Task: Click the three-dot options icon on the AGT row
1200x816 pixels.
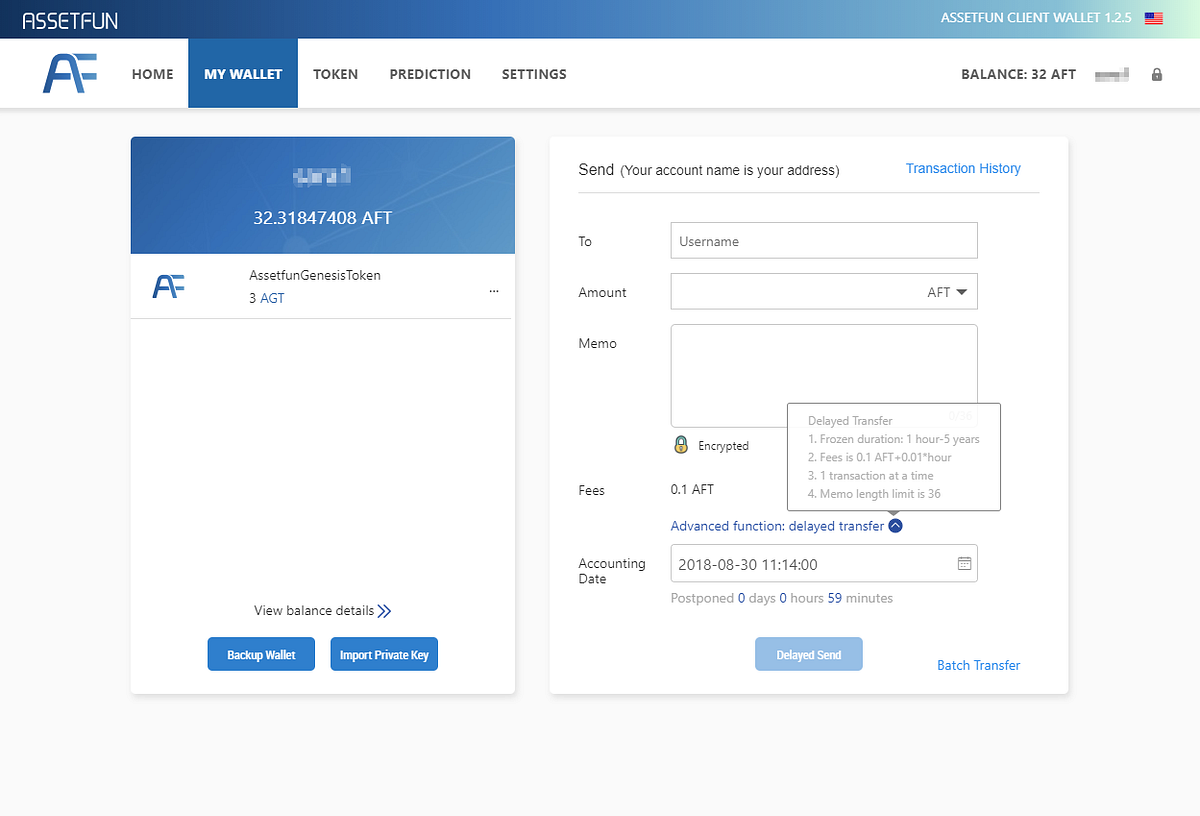Action: coord(493,290)
